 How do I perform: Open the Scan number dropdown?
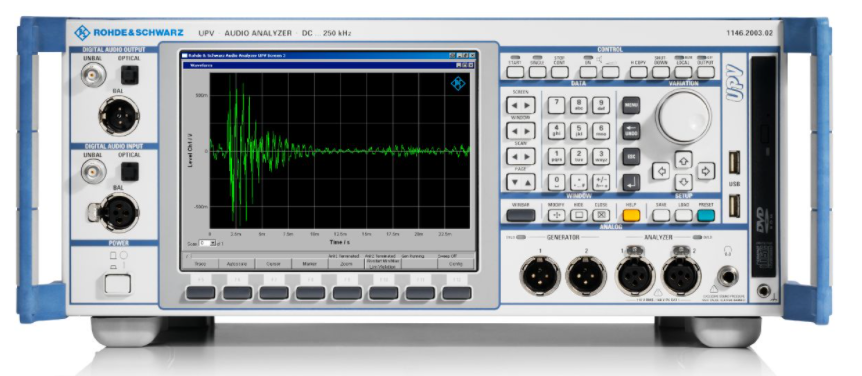208,242
